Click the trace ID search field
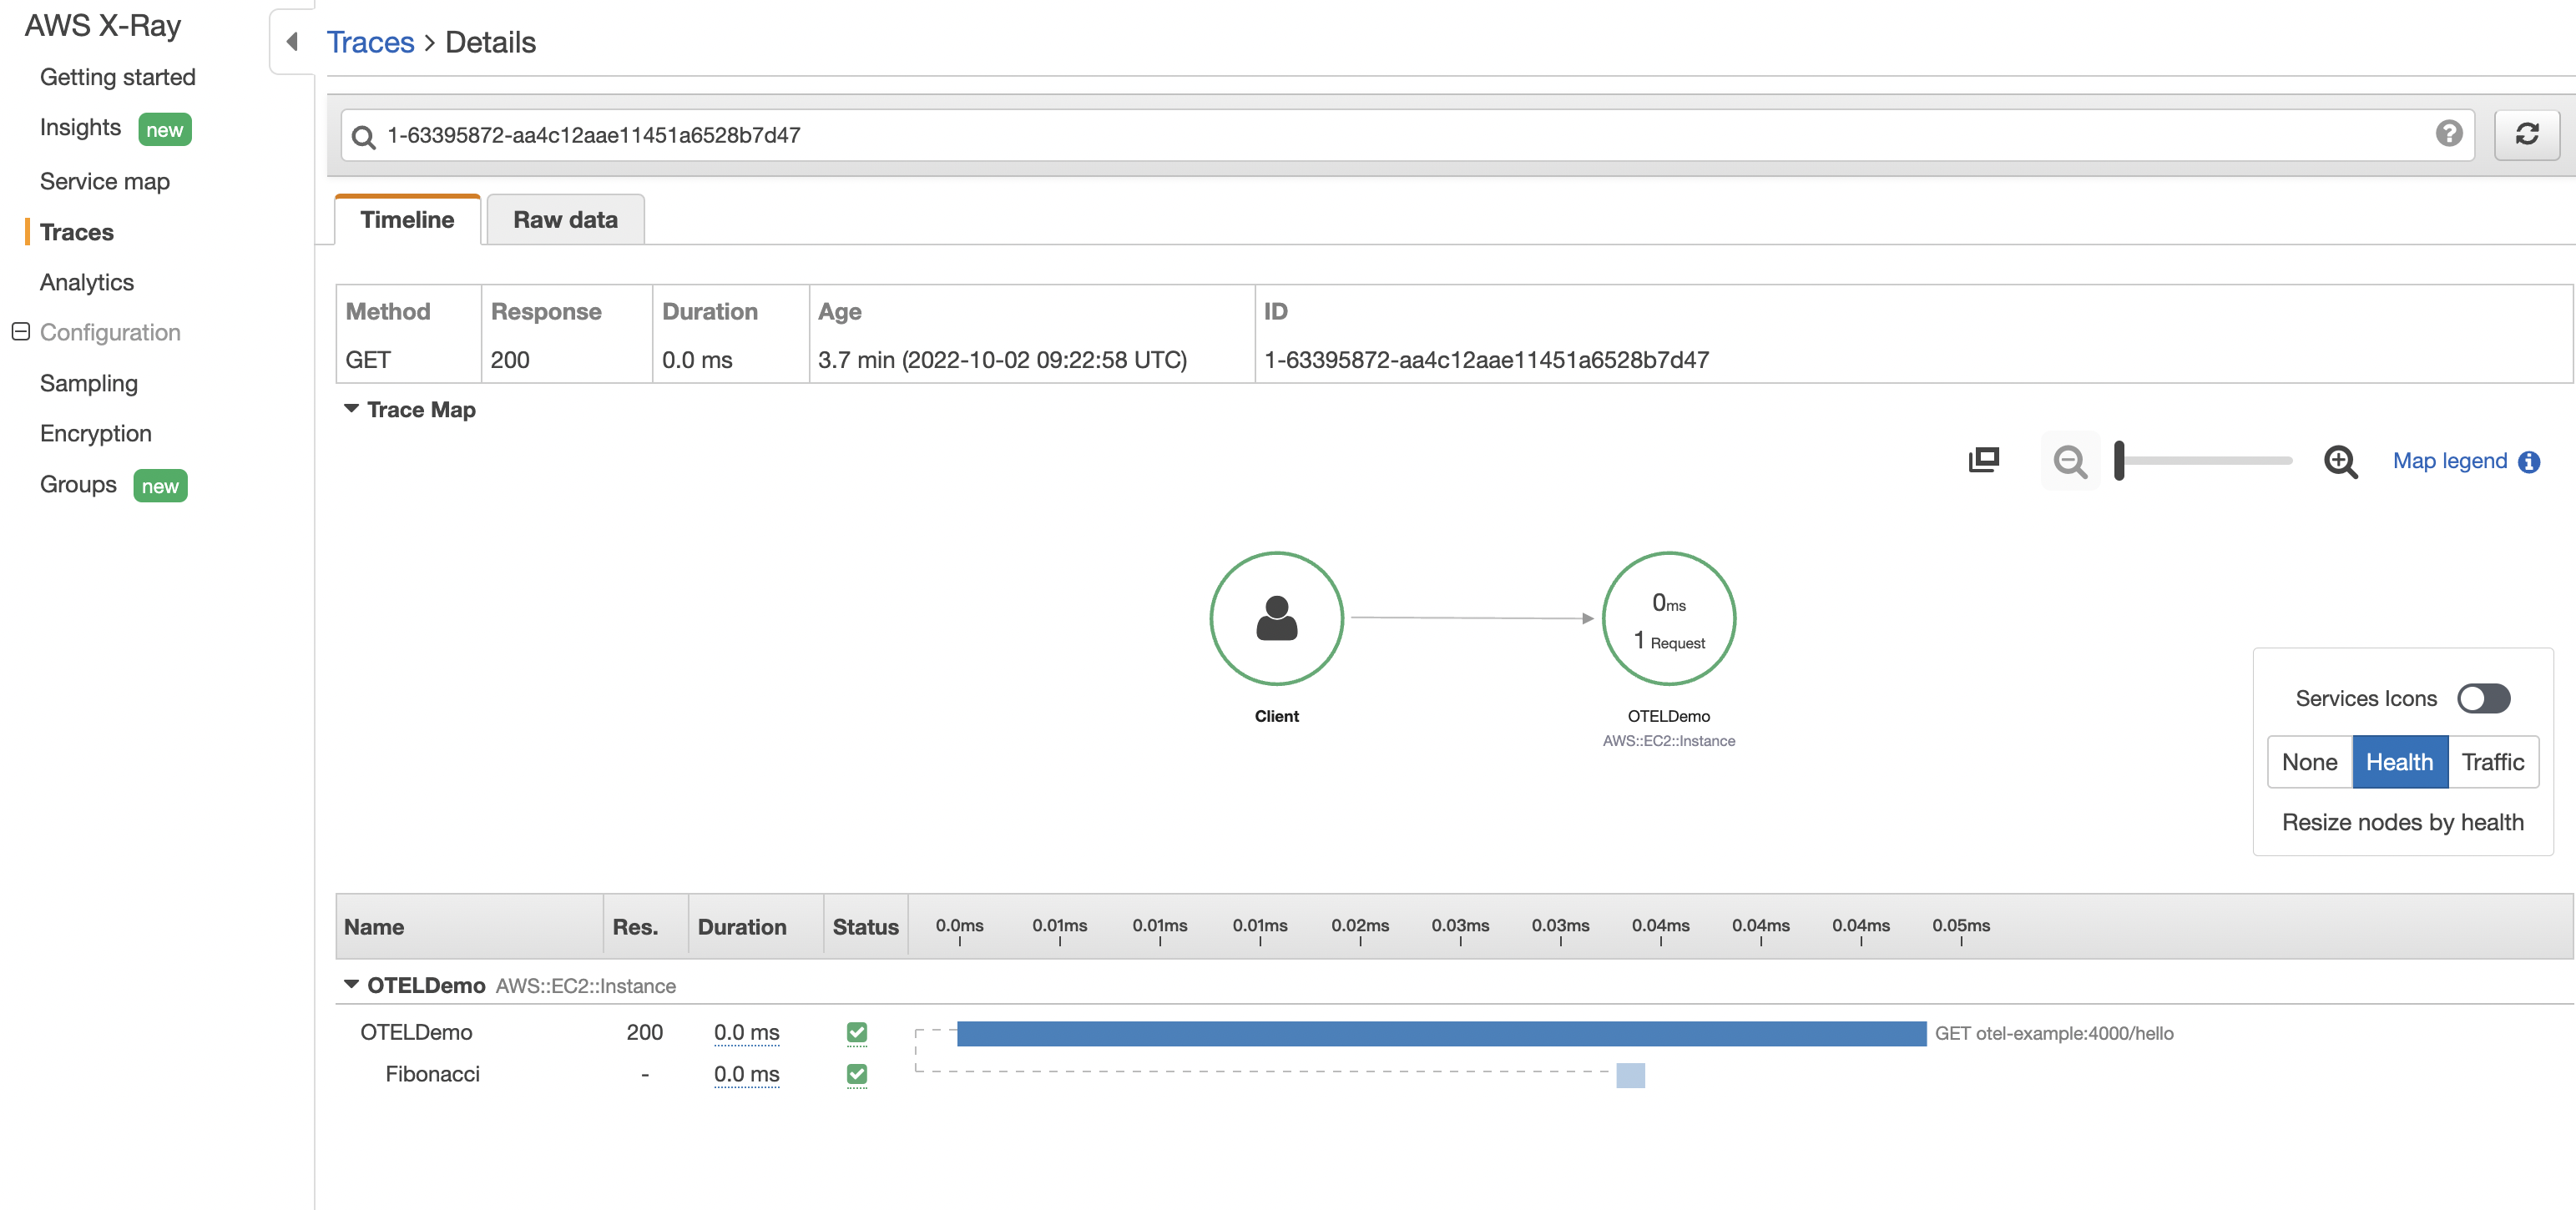 coord(1407,135)
